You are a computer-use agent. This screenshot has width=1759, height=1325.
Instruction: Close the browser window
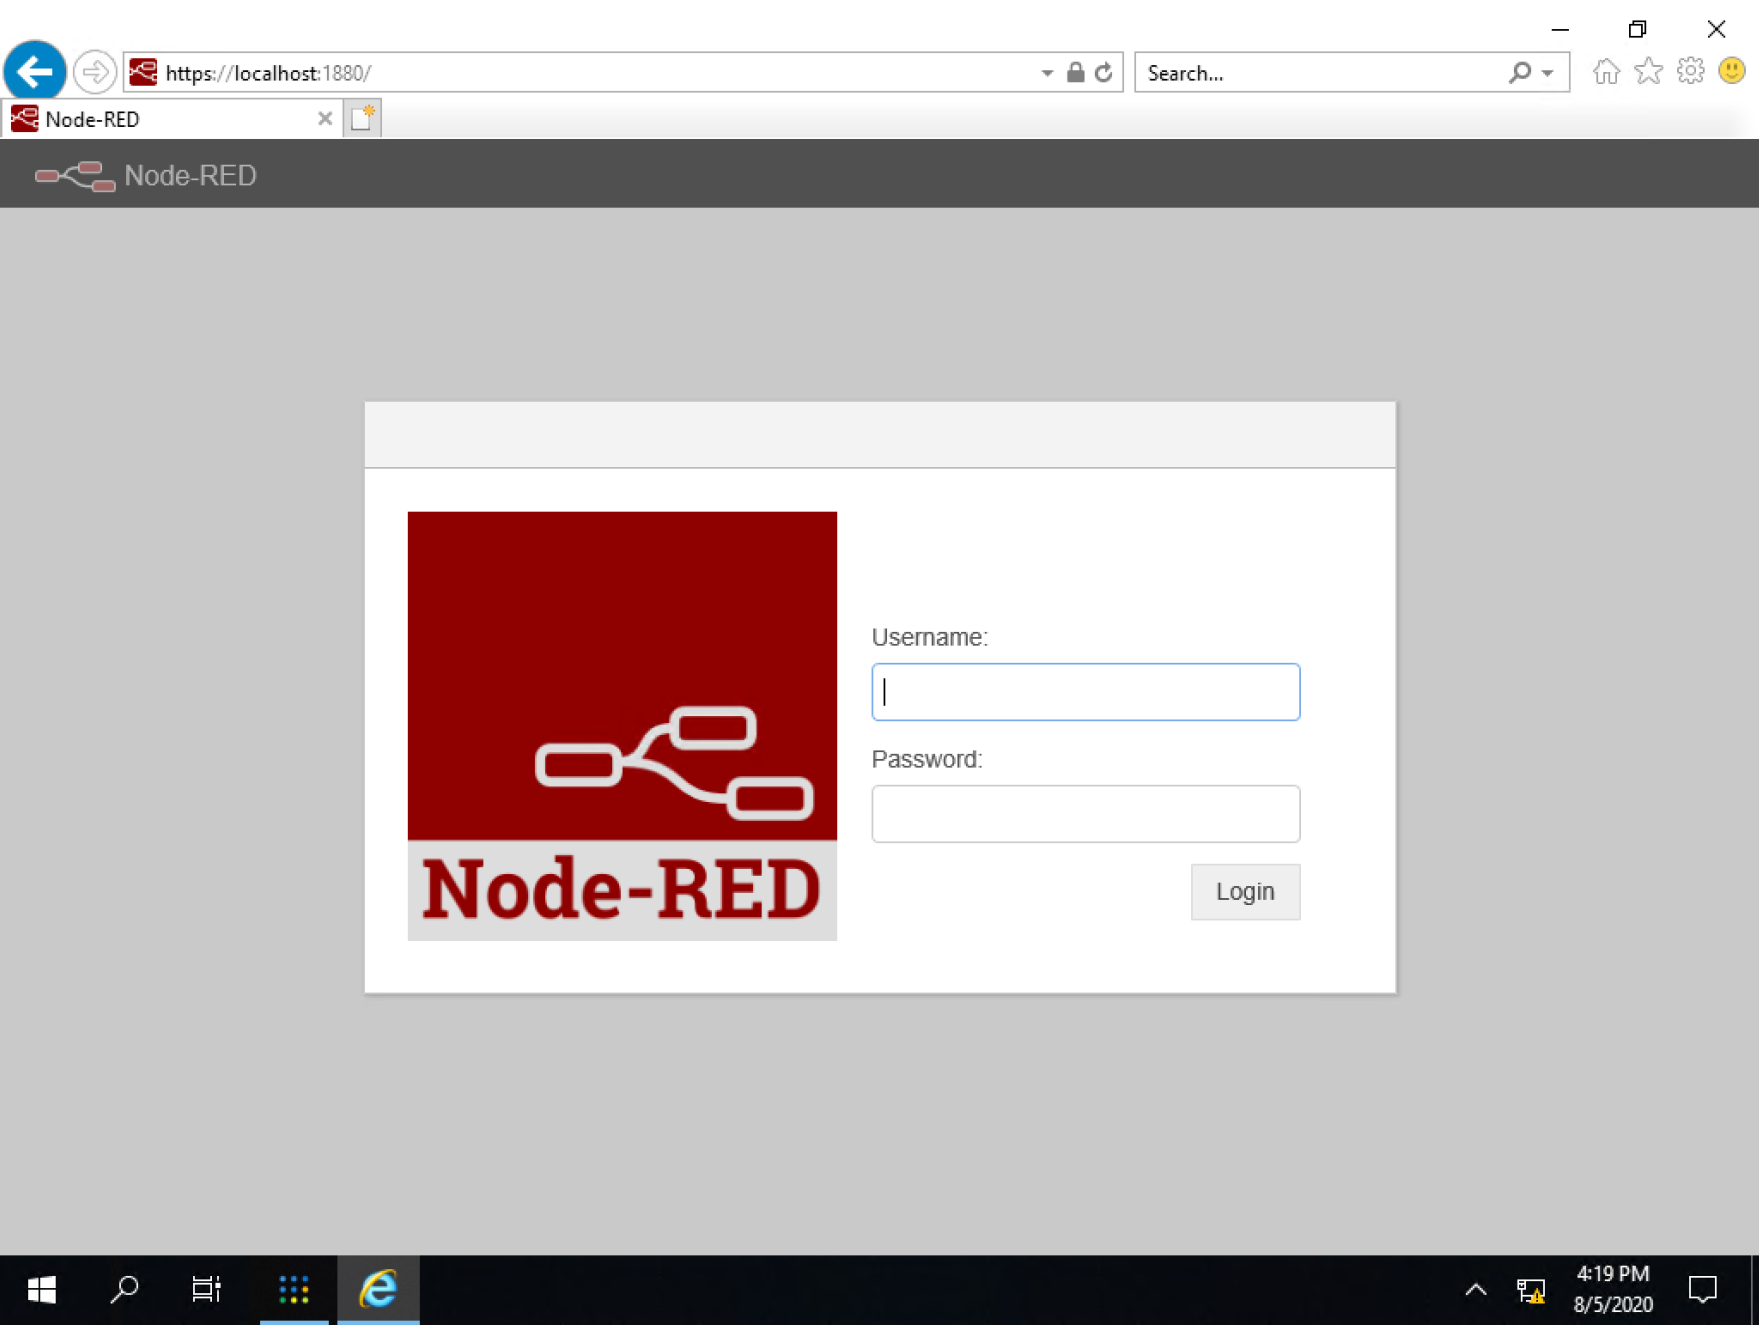(x=1716, y=29)
